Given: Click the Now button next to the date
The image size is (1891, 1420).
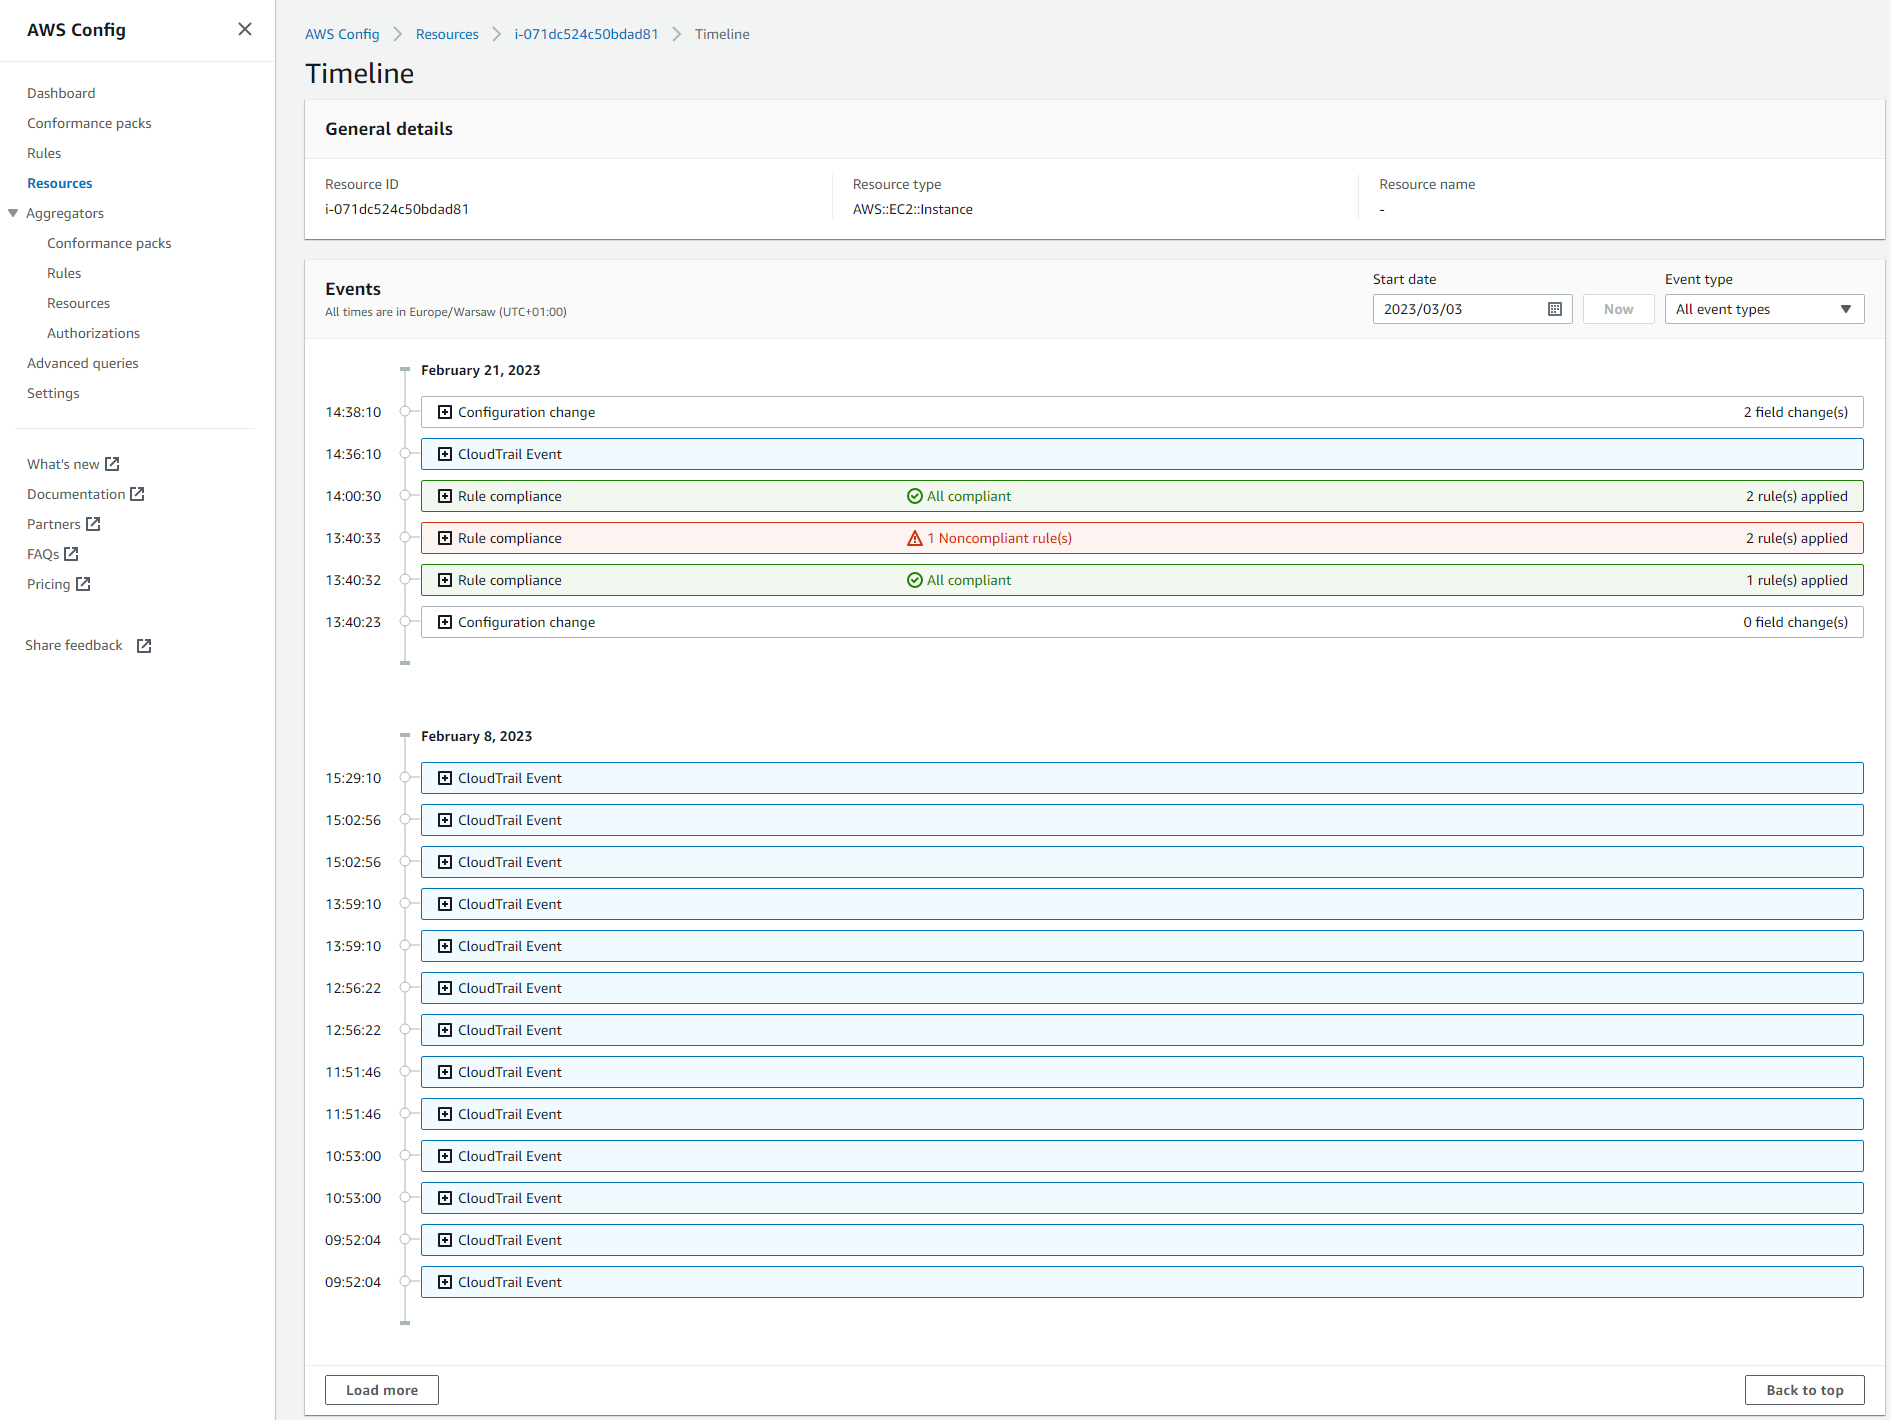Looking at the screenshot, I should pos(1618,309).
